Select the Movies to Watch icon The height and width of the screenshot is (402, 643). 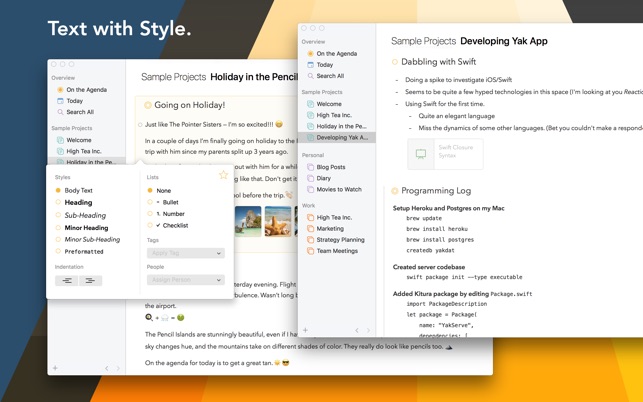click(311, 189)
